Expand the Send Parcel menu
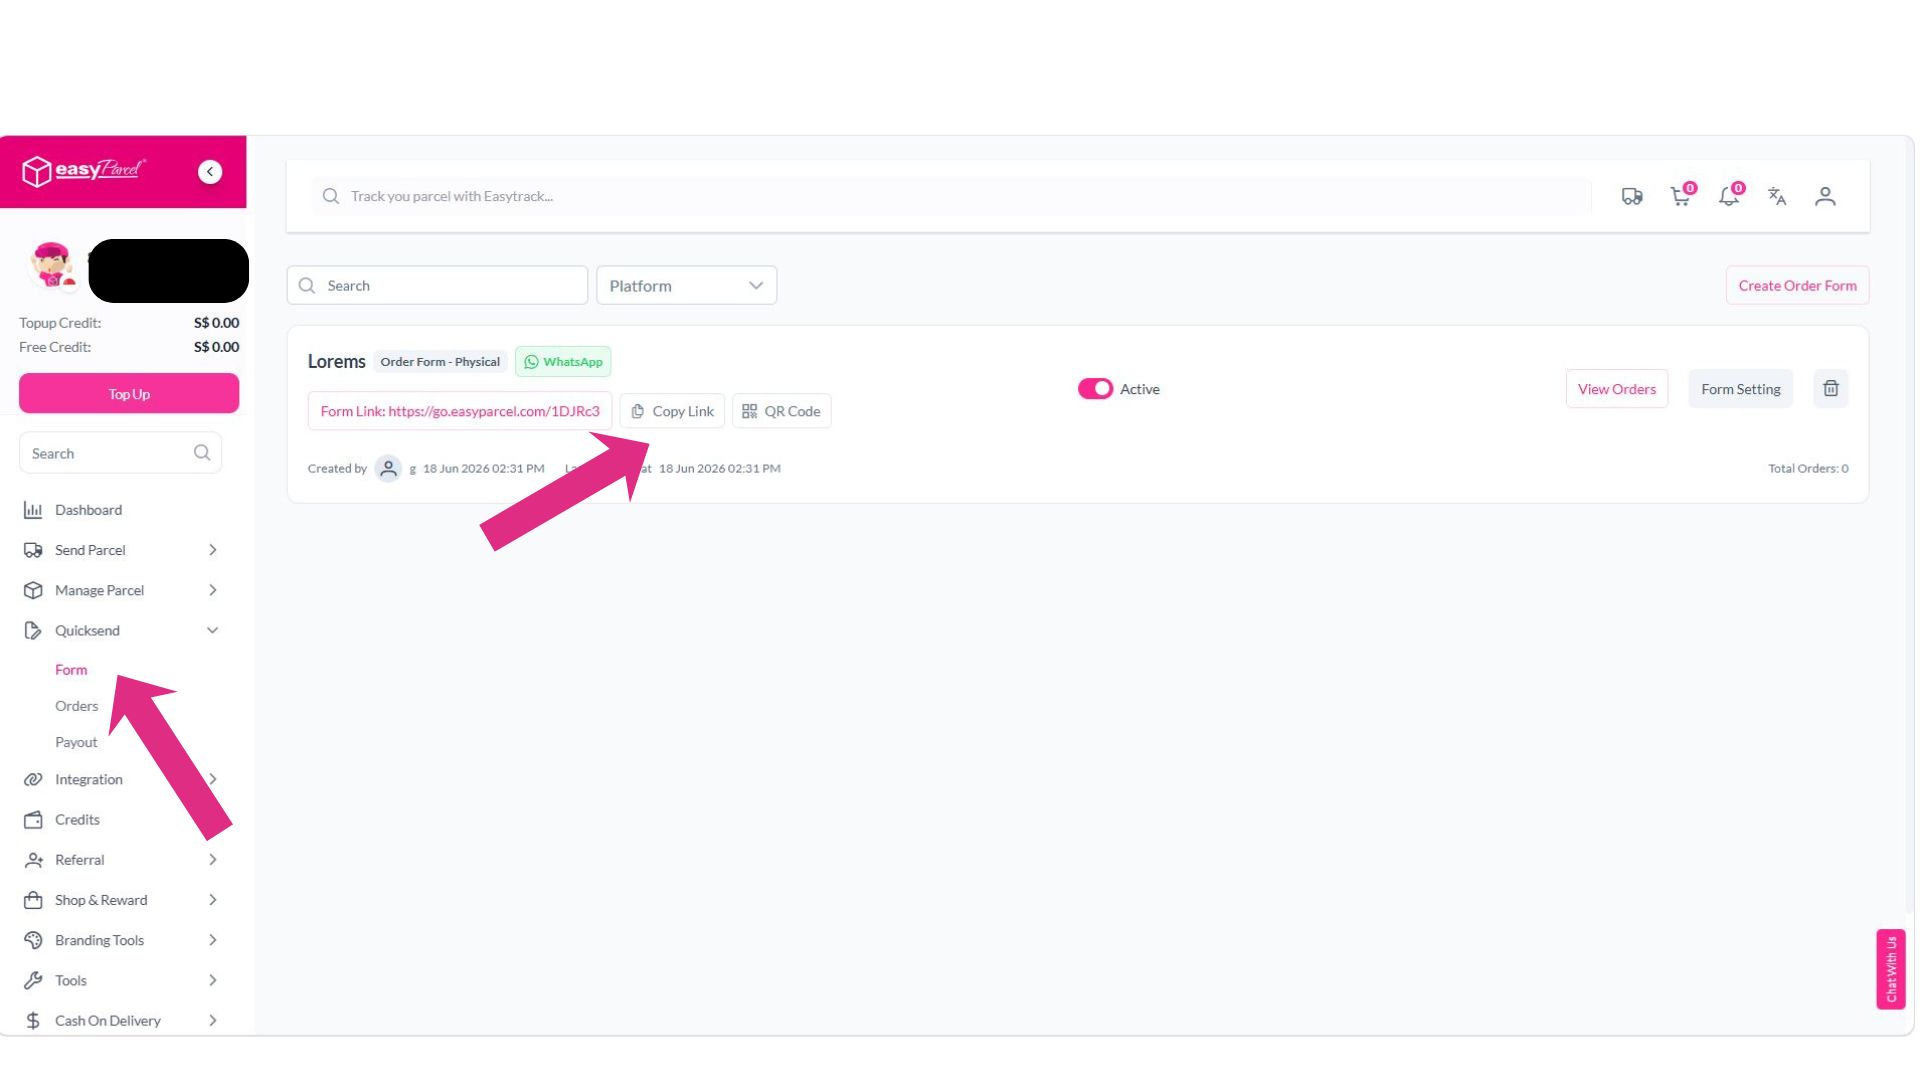 (120, 550)
